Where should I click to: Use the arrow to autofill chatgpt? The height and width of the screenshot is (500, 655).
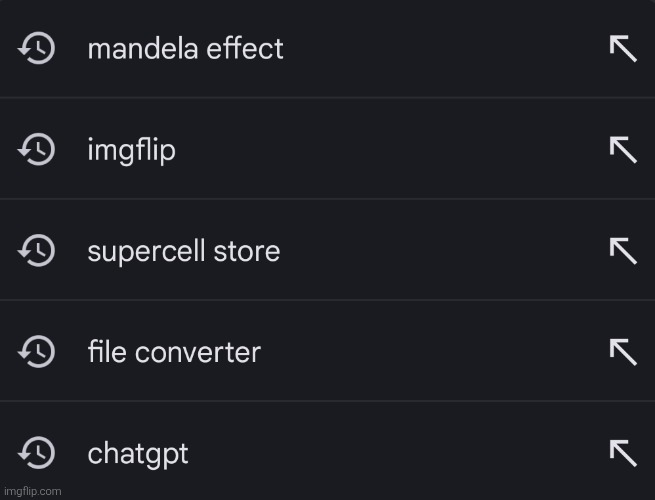click(623, 452)
